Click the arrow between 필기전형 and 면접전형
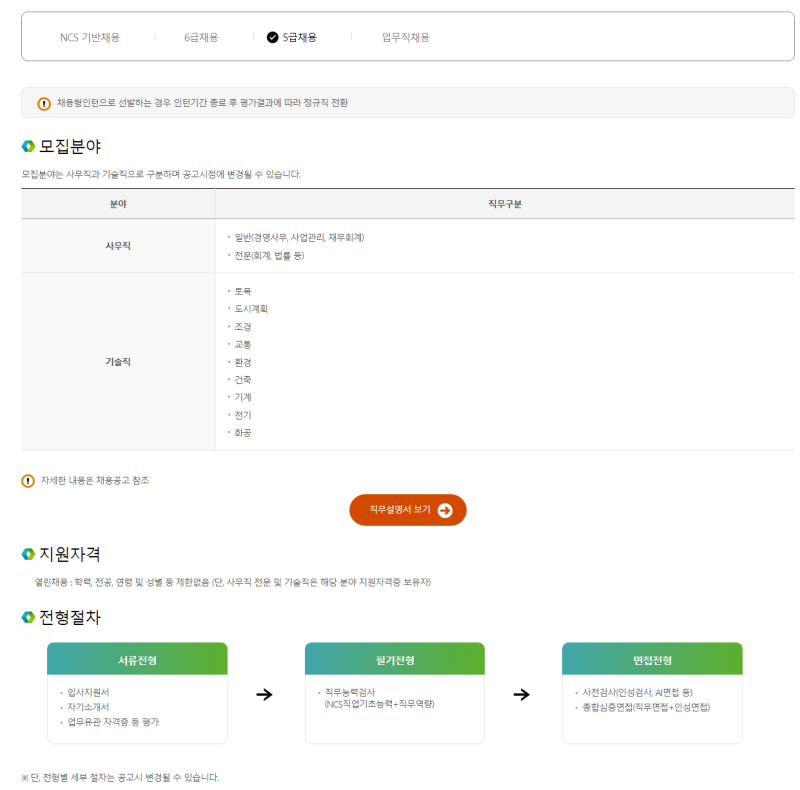The width and height of the screenshot is (800, 790). click(522, 694)
